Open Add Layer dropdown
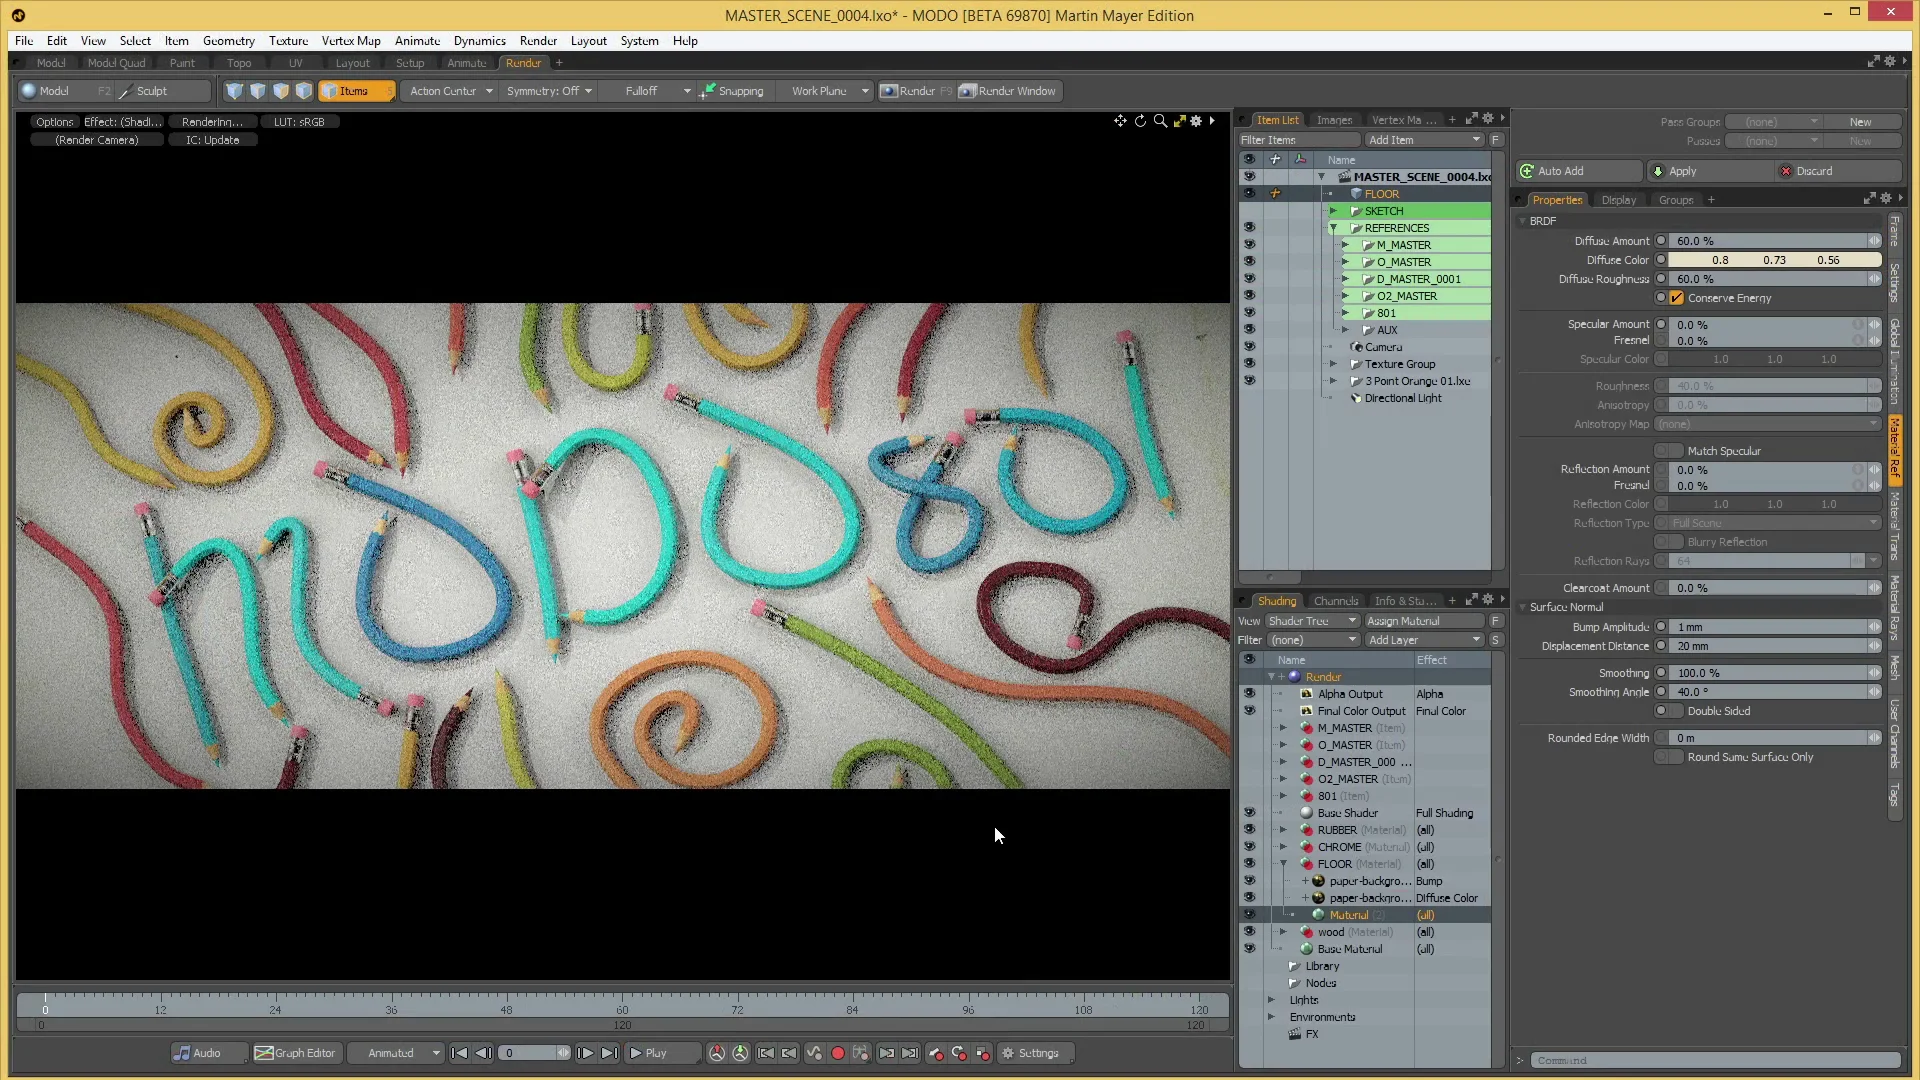This screenshot has width=1920, height=1080. pos(1425,640)
